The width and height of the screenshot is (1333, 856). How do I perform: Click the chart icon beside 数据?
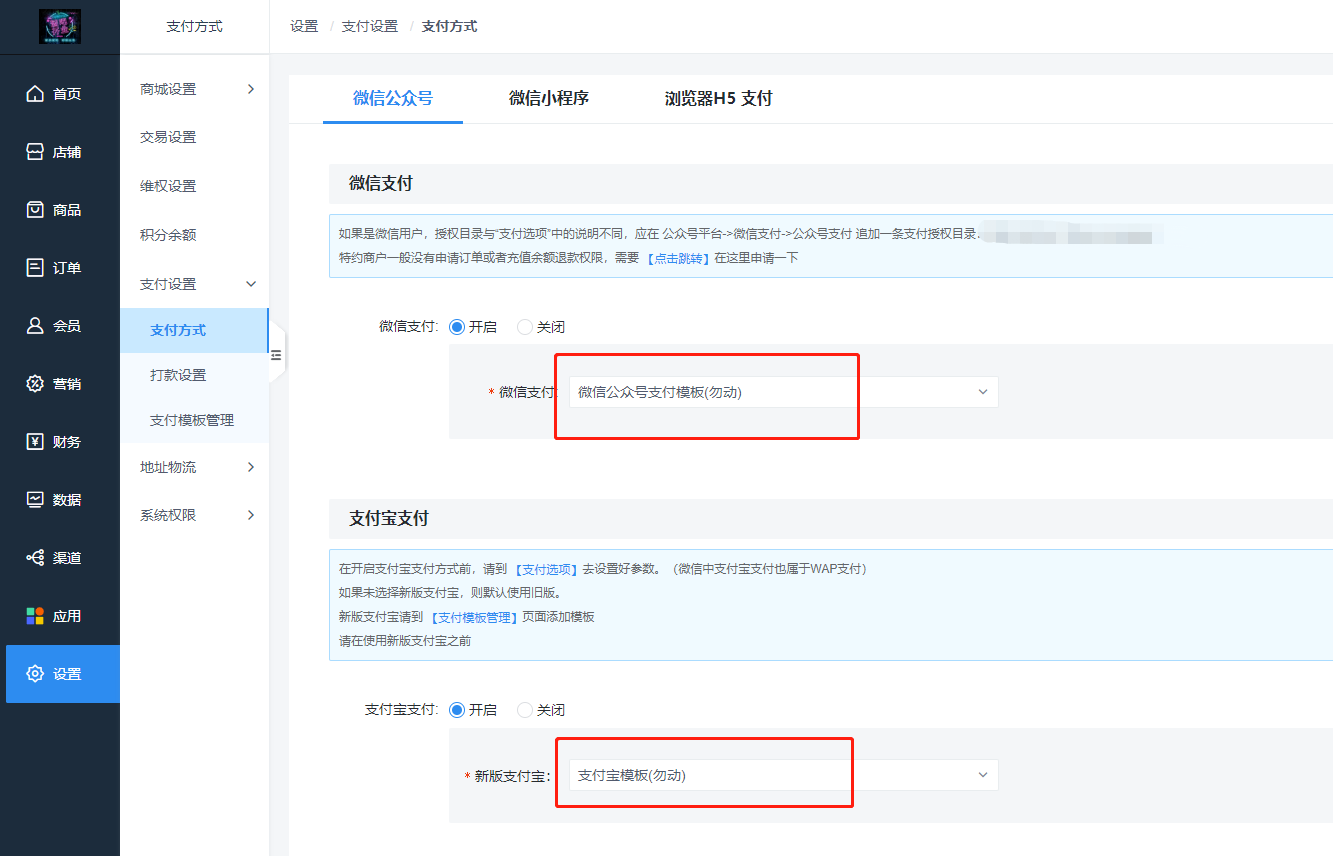35,500
